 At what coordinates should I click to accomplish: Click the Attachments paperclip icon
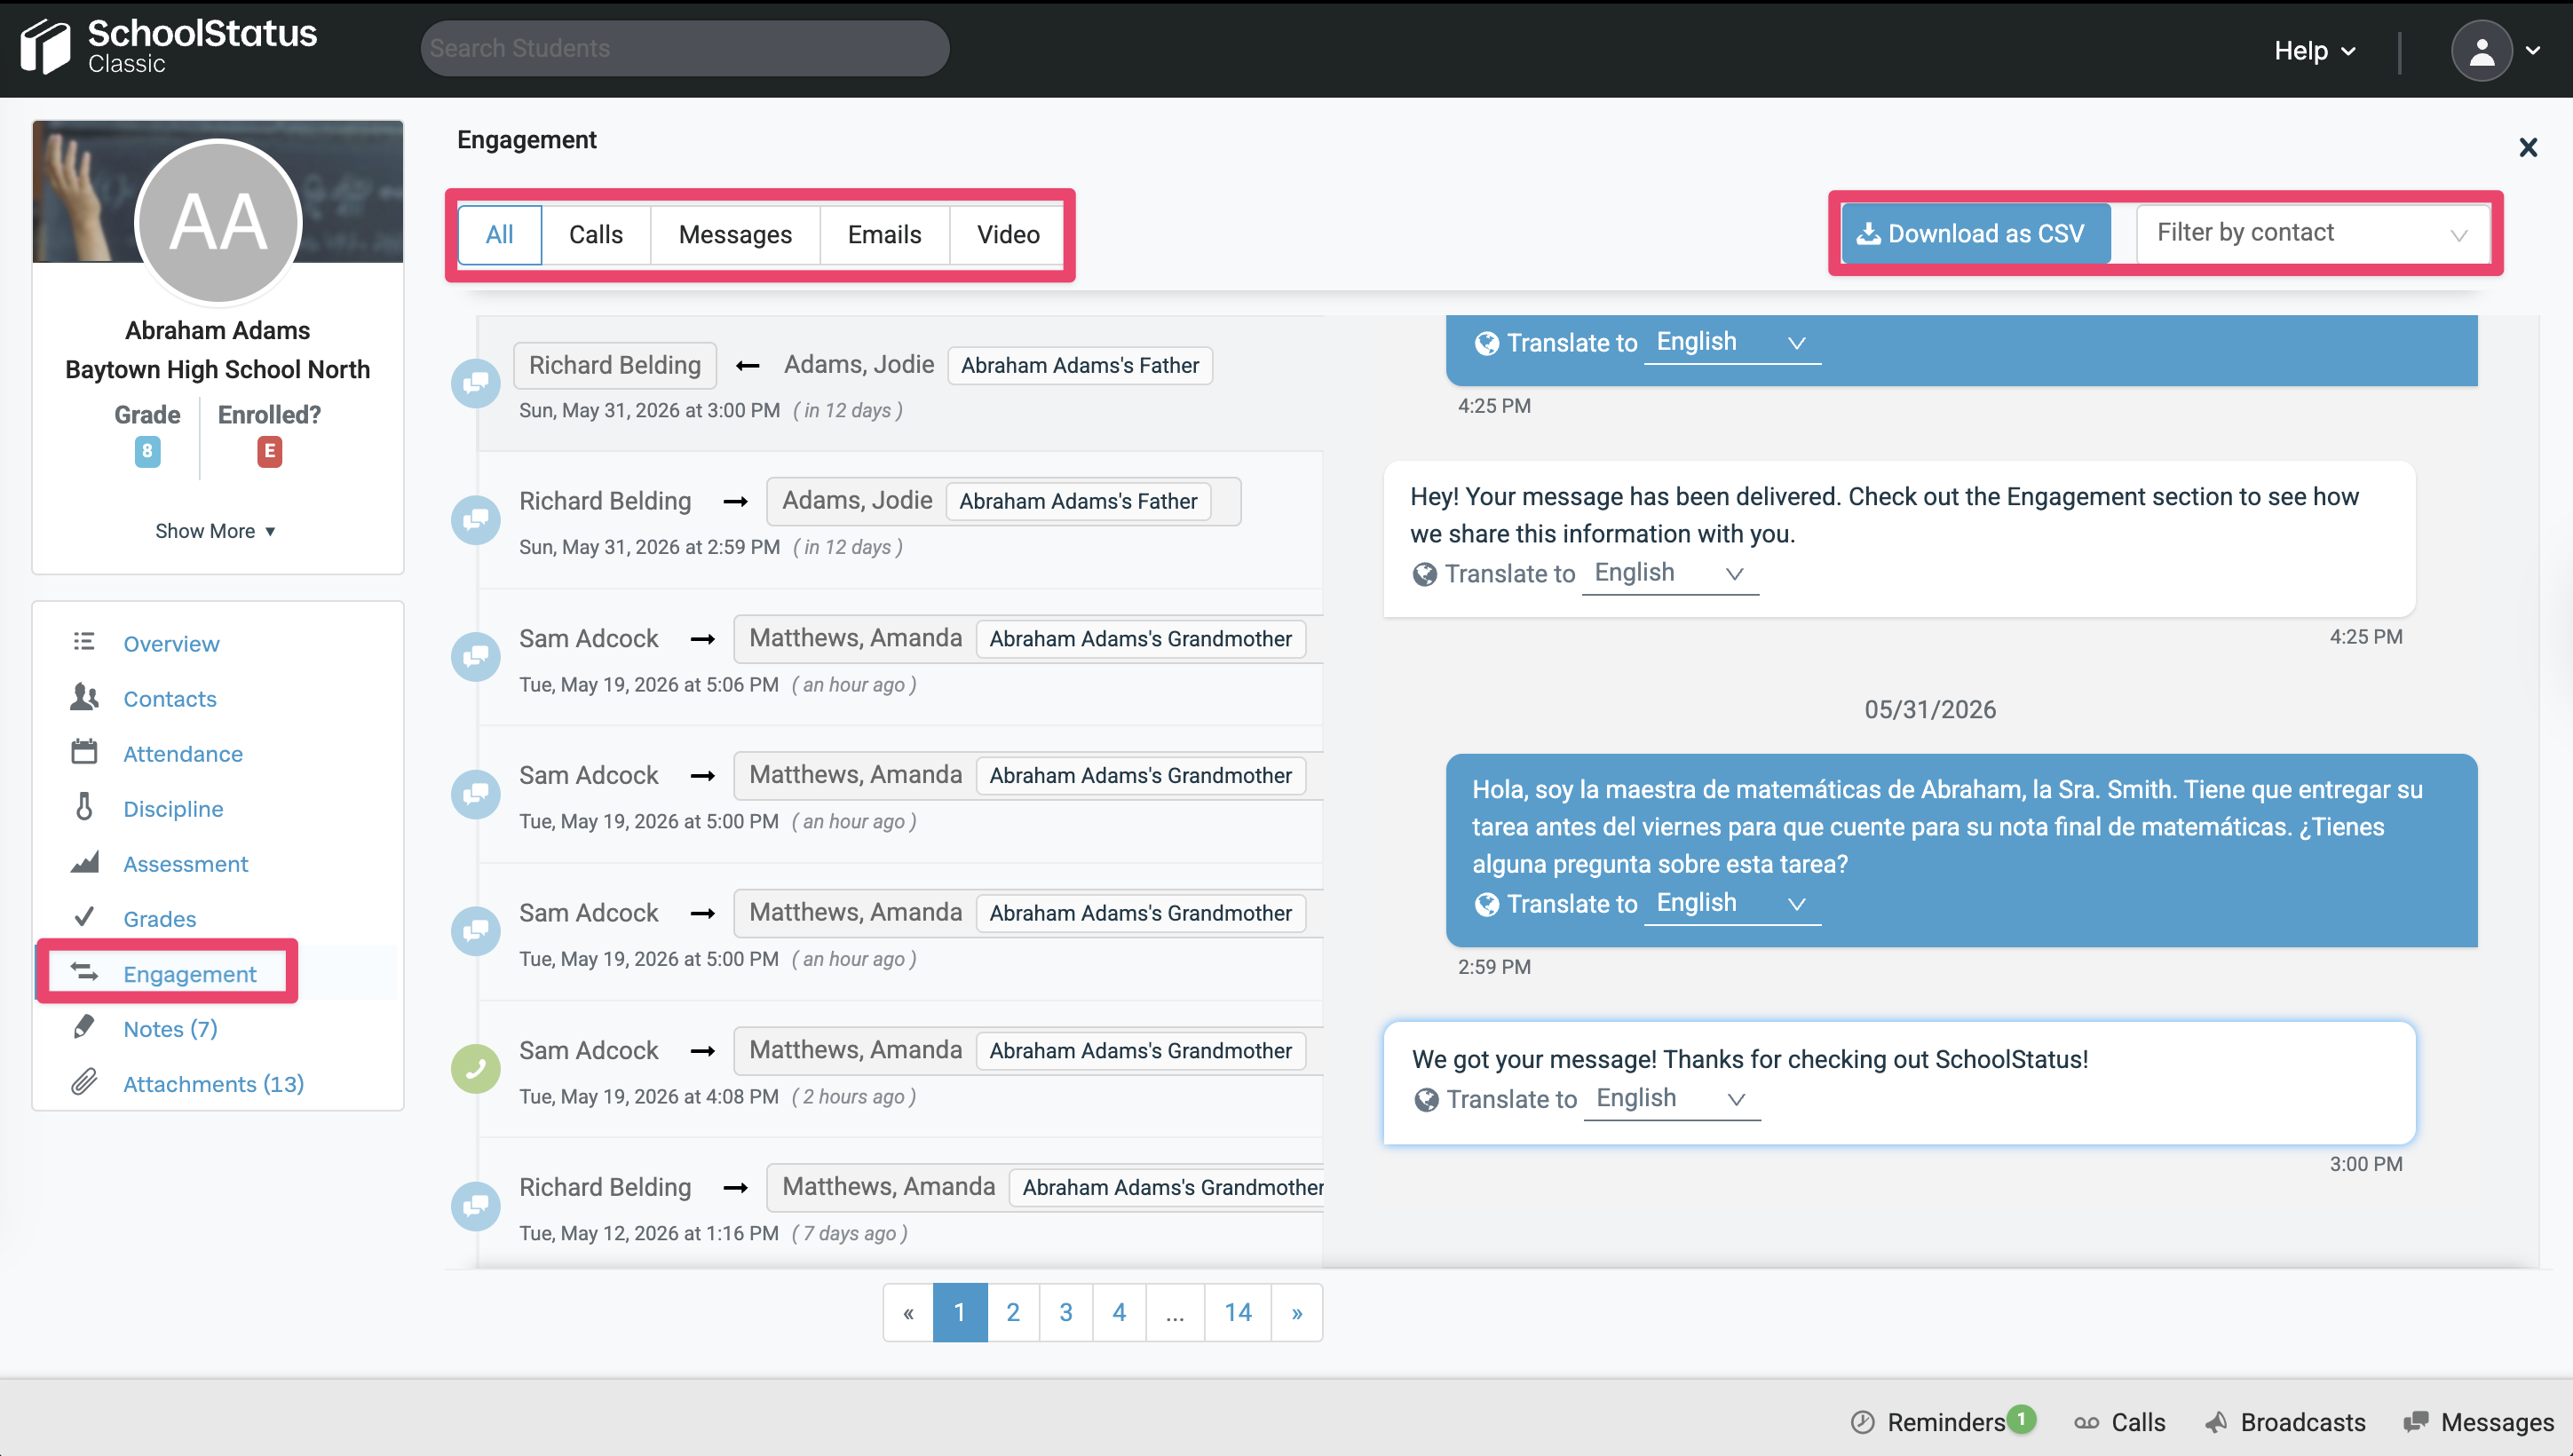84,1082
